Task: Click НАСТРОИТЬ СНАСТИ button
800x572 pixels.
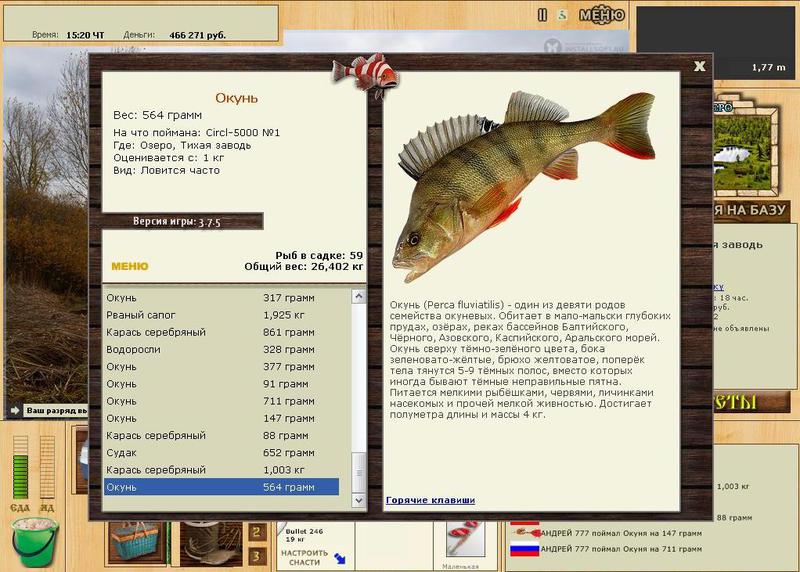Action: (x=304, y=558)
